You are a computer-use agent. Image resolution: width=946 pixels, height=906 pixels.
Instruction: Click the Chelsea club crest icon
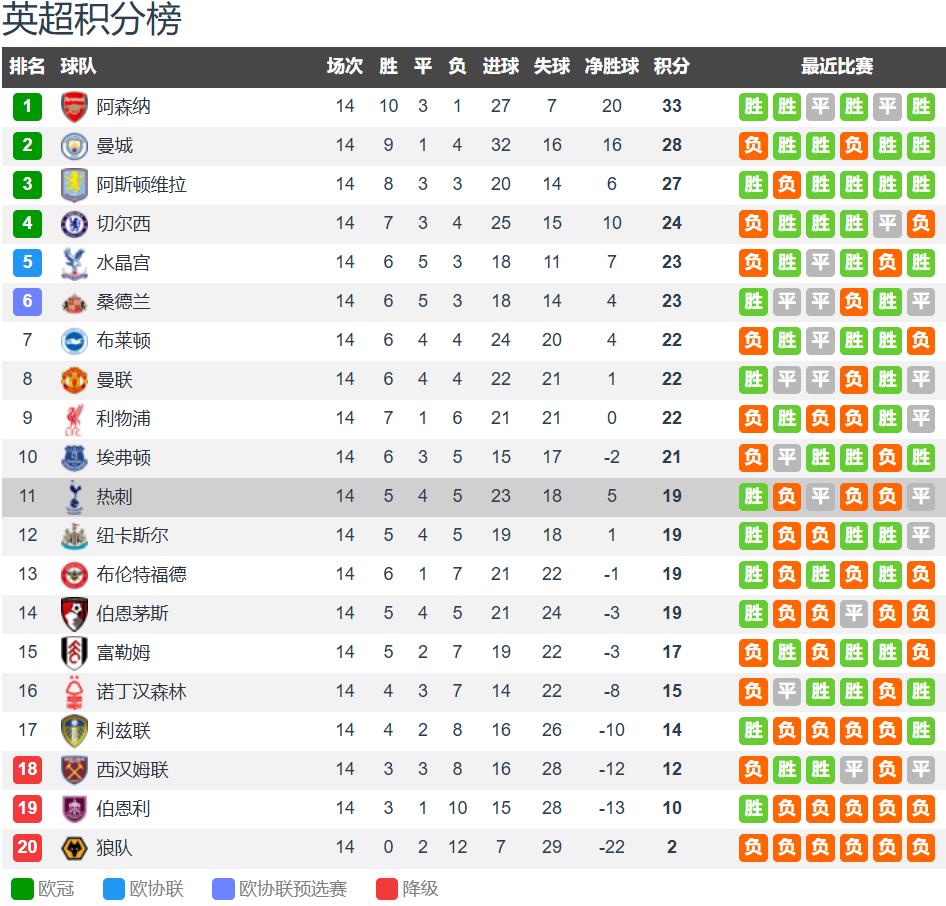(x=75, y=223)
